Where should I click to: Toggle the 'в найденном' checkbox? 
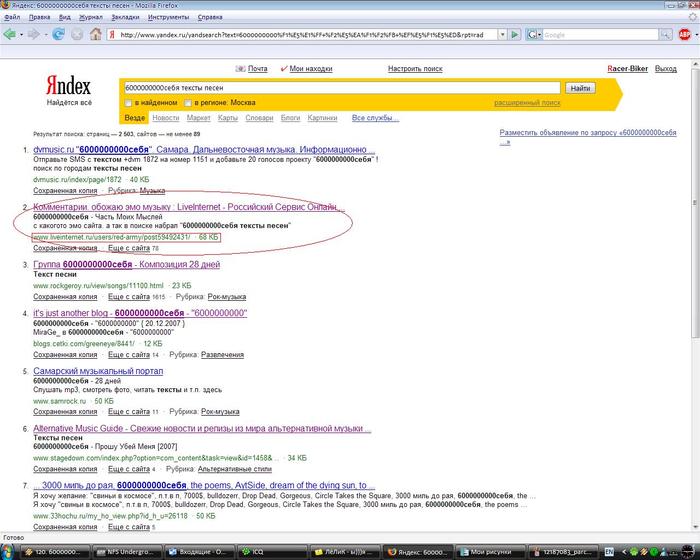(x=128, y=103)
